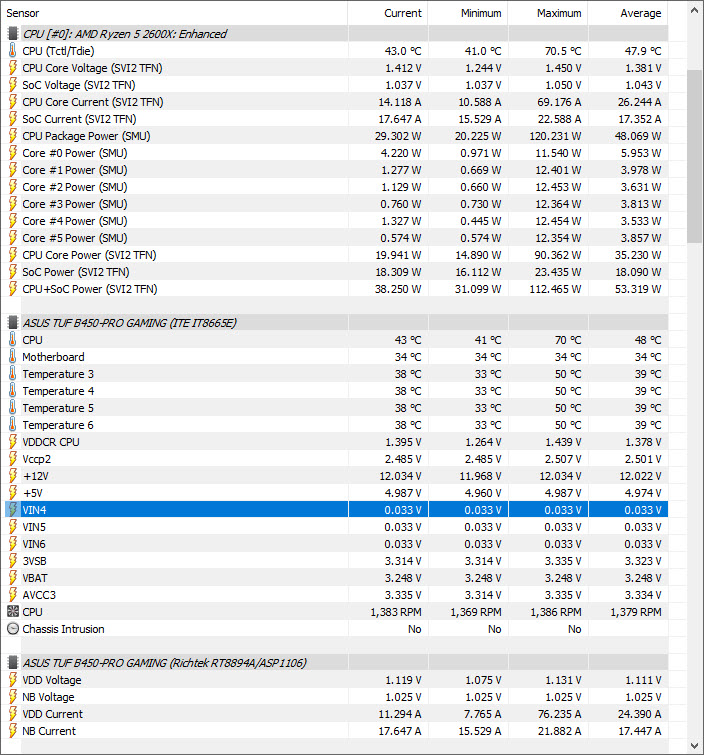
Task: Click the ITE IT8665E group chip icon
Action: point(13,323)
